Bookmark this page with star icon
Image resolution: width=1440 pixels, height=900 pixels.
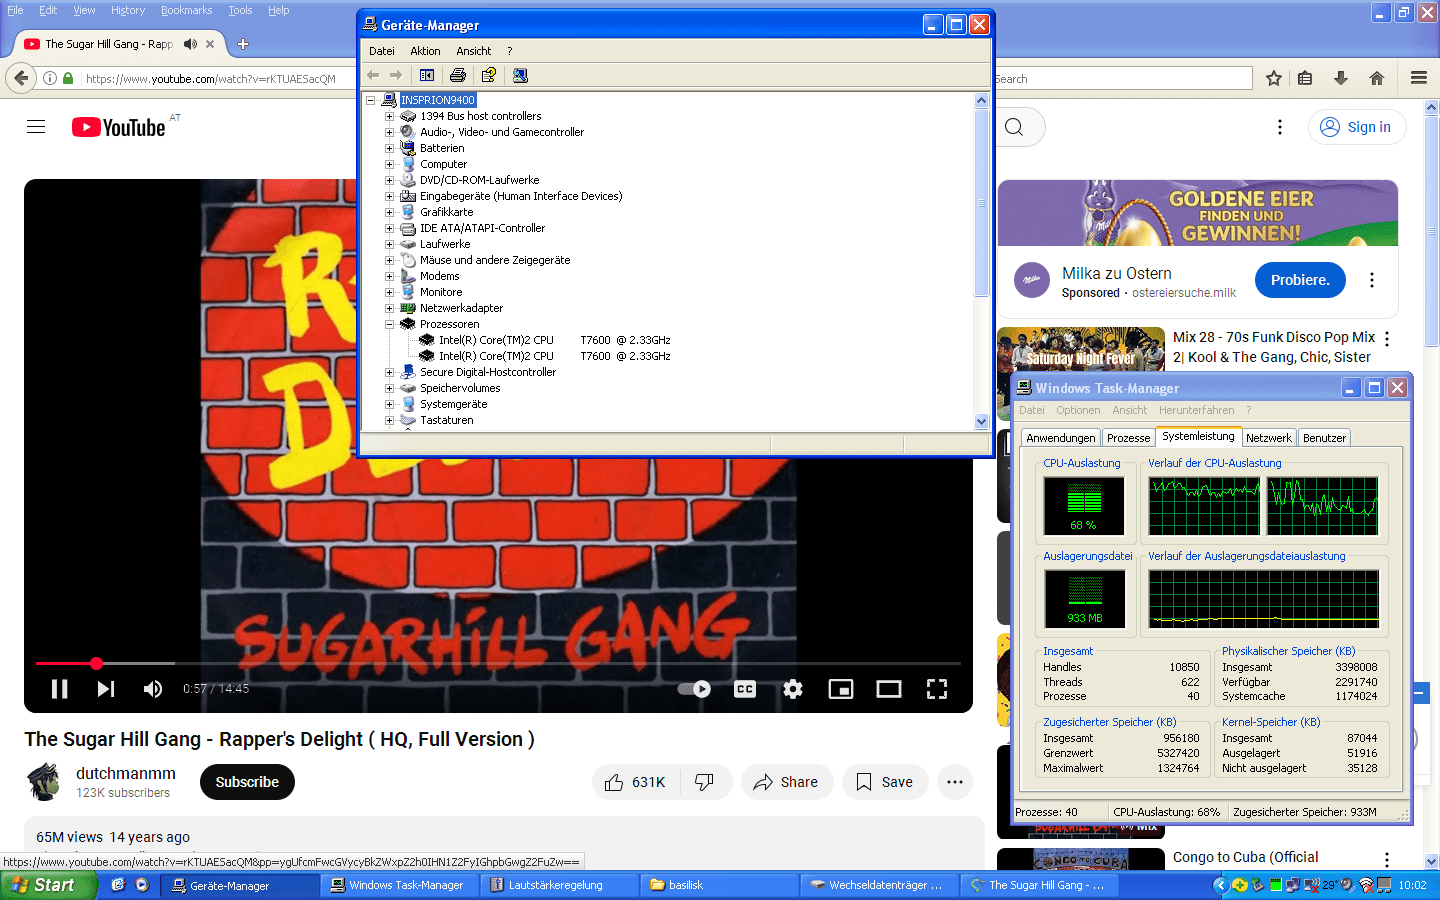[1274, 78]
